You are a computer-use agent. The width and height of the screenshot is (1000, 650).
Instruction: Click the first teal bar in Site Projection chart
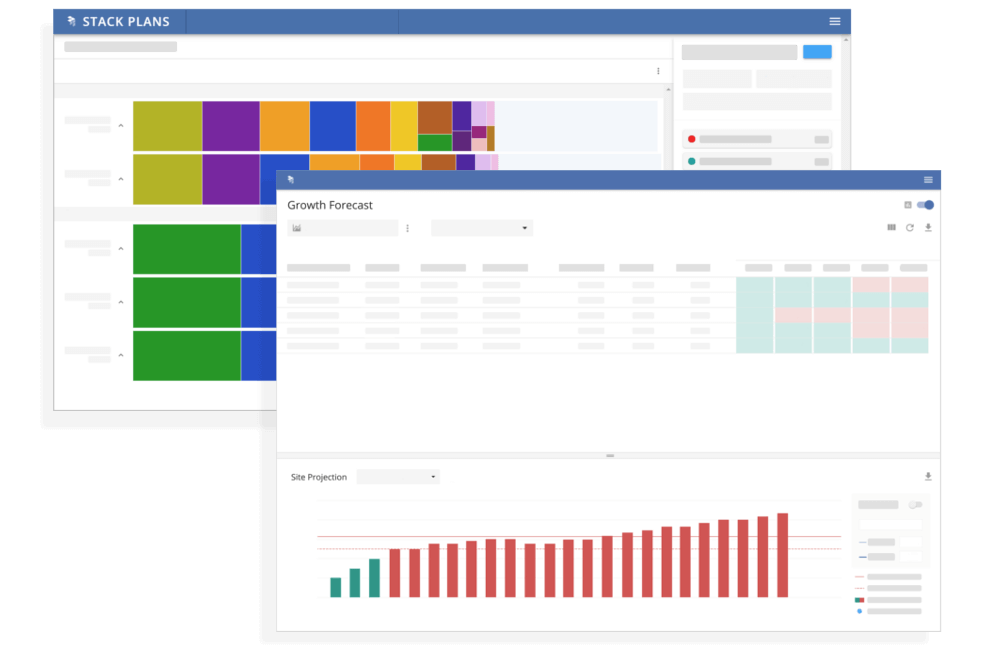[x=335, y=587]
